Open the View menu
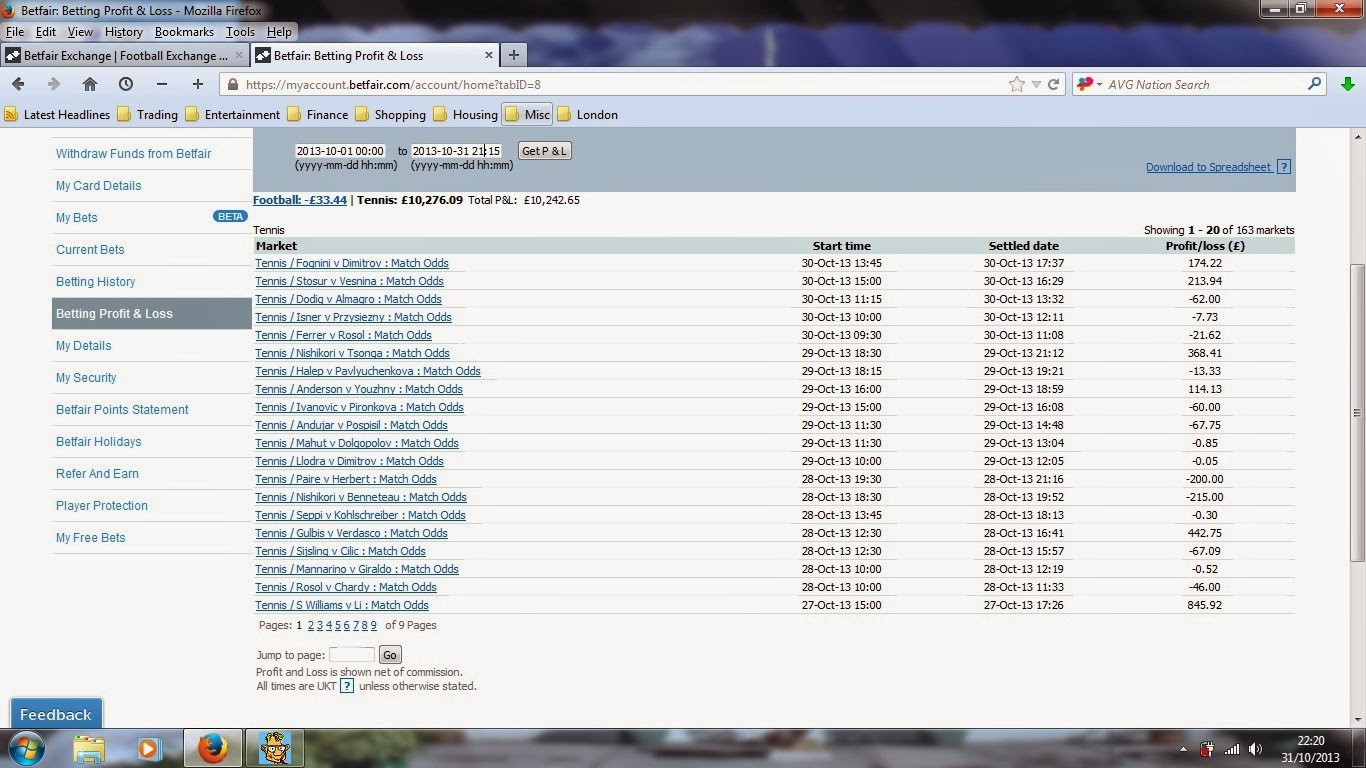This screenshot has height=768, width=1366. [80, 32]
